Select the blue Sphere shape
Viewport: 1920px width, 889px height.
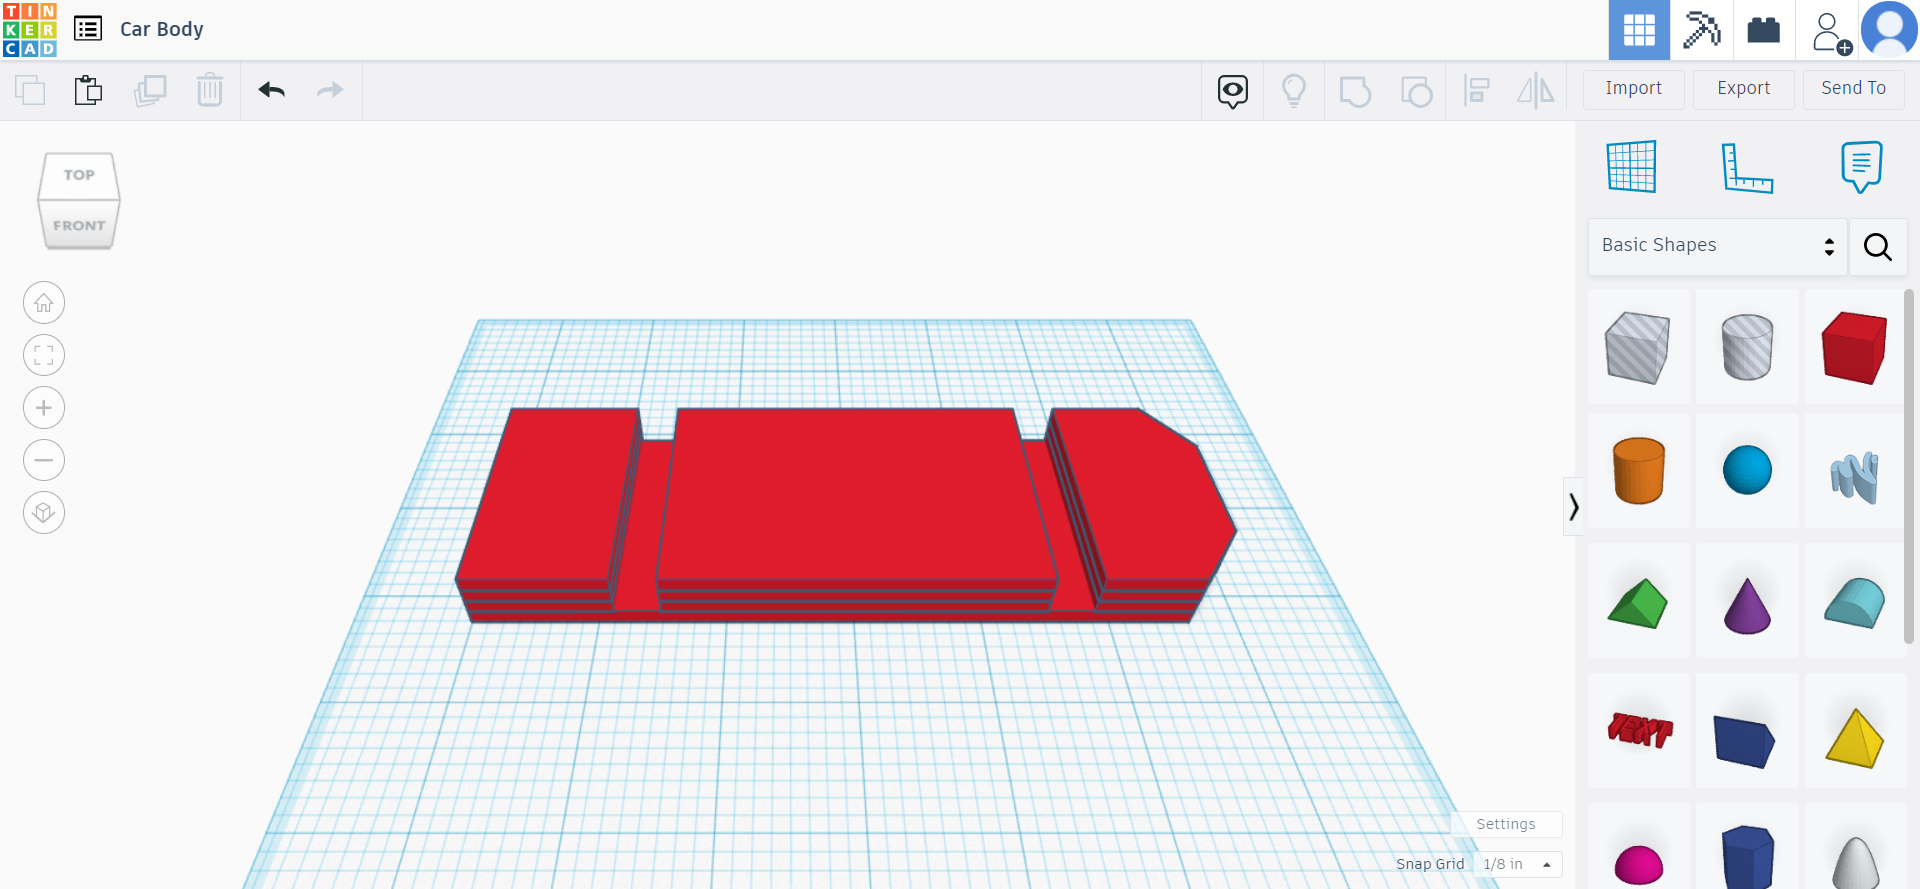tap(1747, 471)
